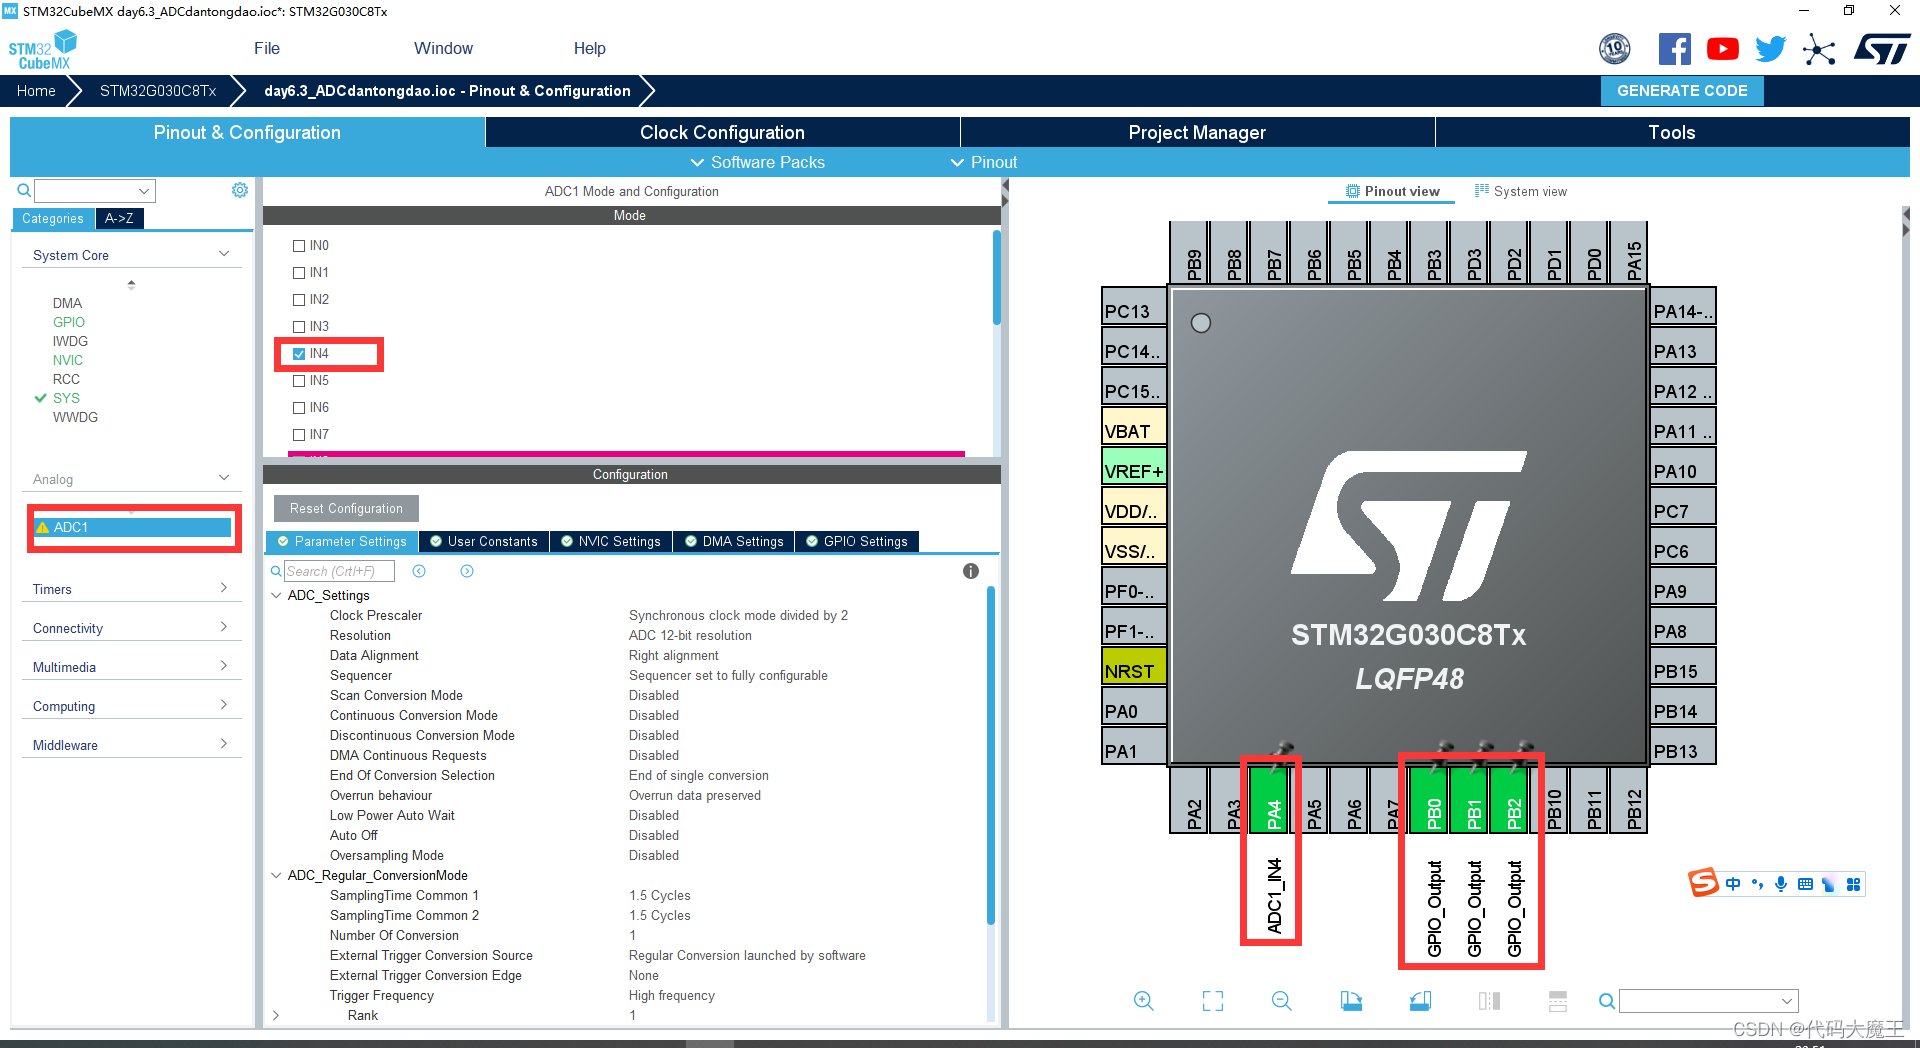Open the File menu
The height and width of the screenshot is (1048, 1920).
pyautogui.click(x=267, y=48)
